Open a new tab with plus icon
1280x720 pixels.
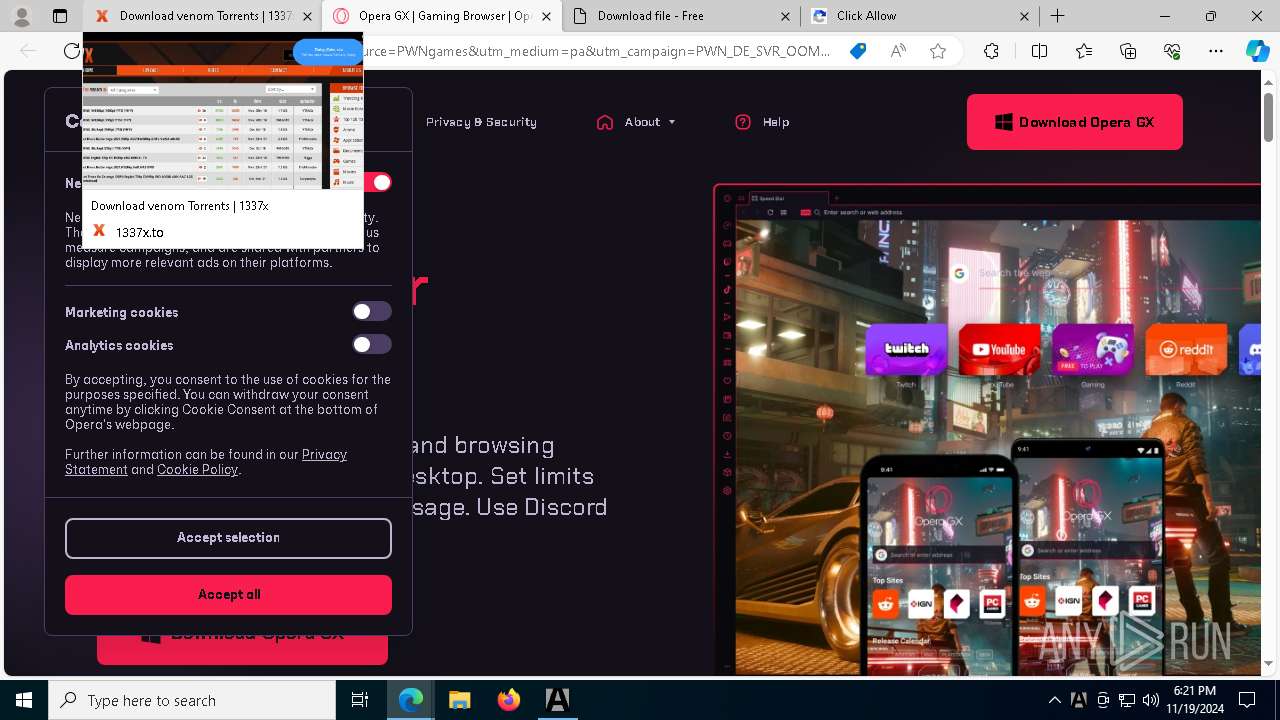[1058, 16]
